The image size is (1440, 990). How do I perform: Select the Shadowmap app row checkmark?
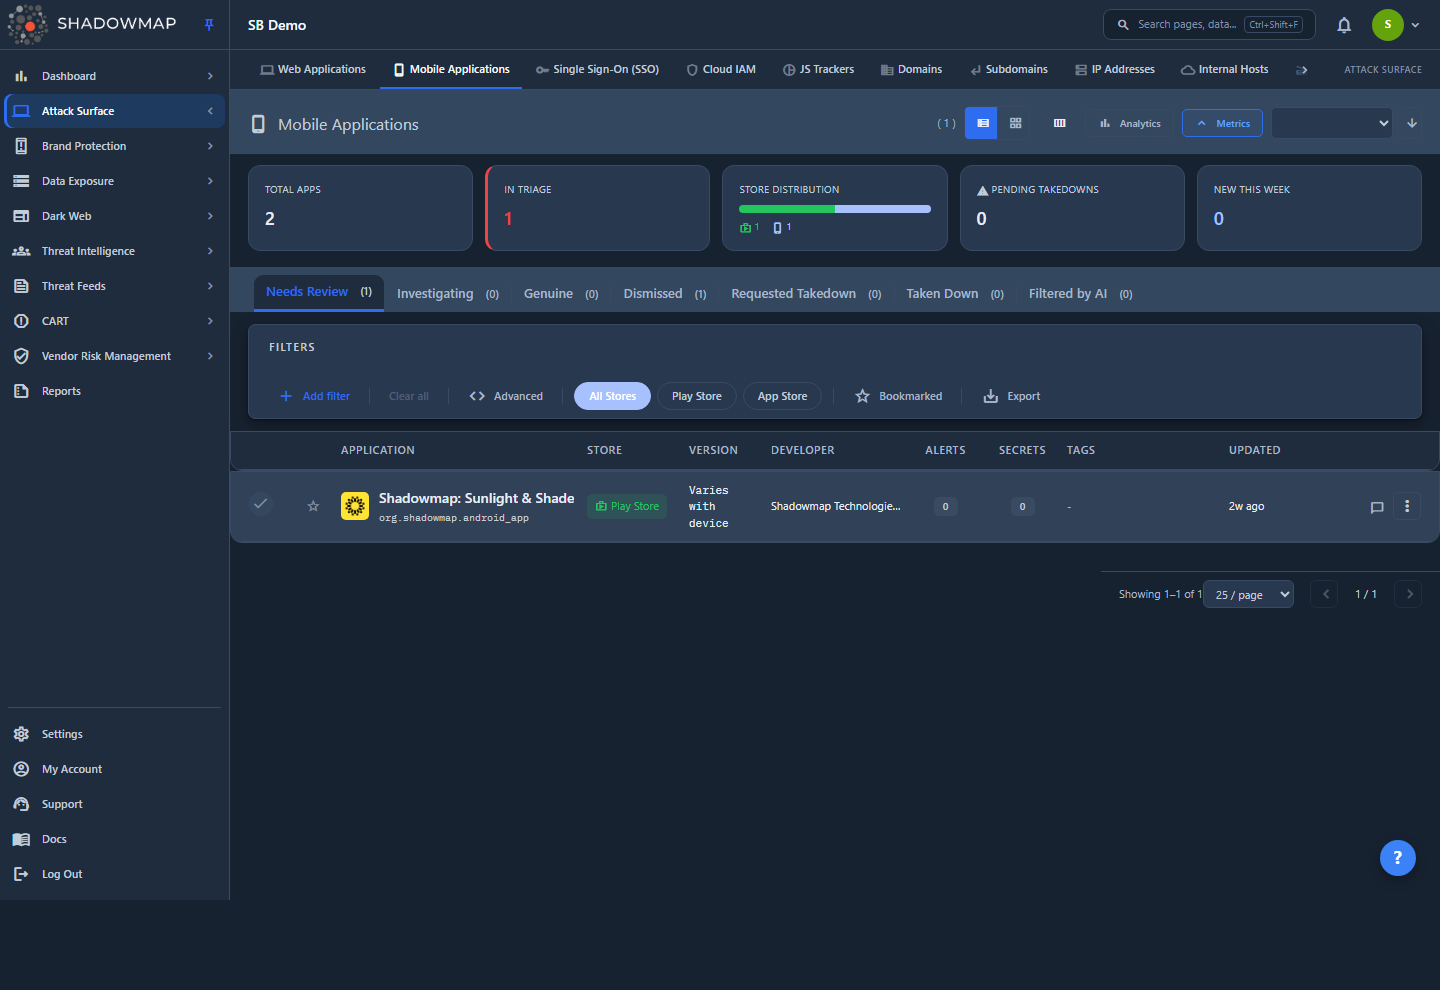click(261, 504)
